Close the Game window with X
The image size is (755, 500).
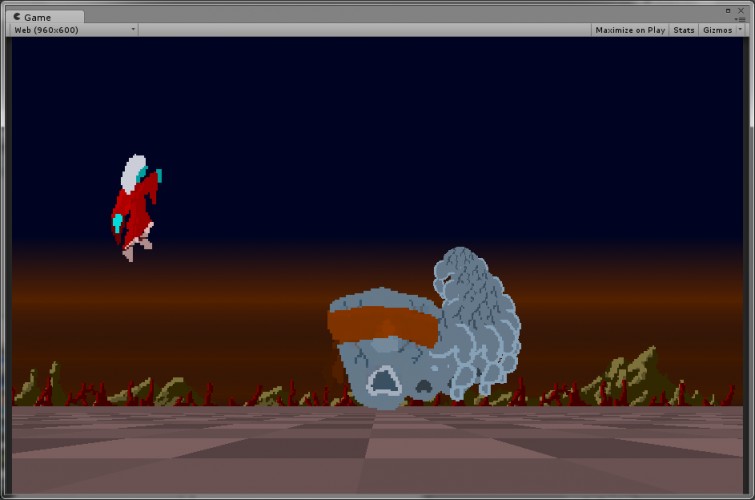[741, 11]
